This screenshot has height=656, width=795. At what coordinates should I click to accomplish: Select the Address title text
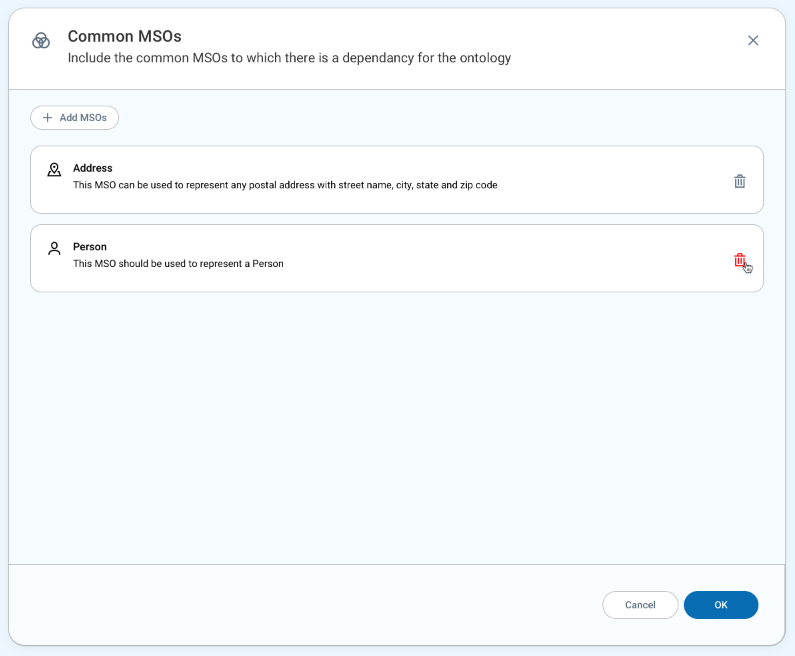point(93,168)
